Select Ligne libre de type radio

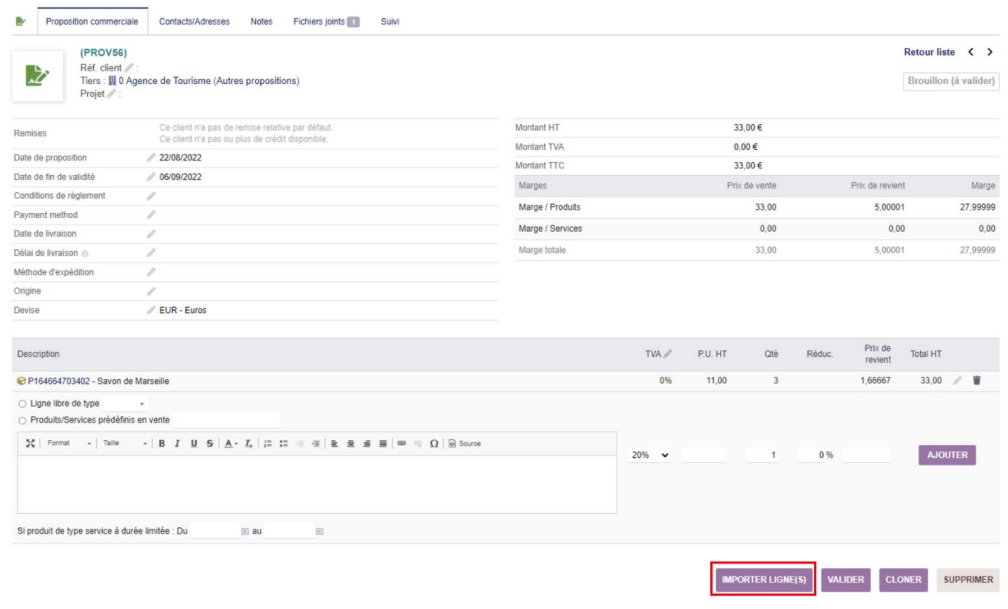click(22, 404)
